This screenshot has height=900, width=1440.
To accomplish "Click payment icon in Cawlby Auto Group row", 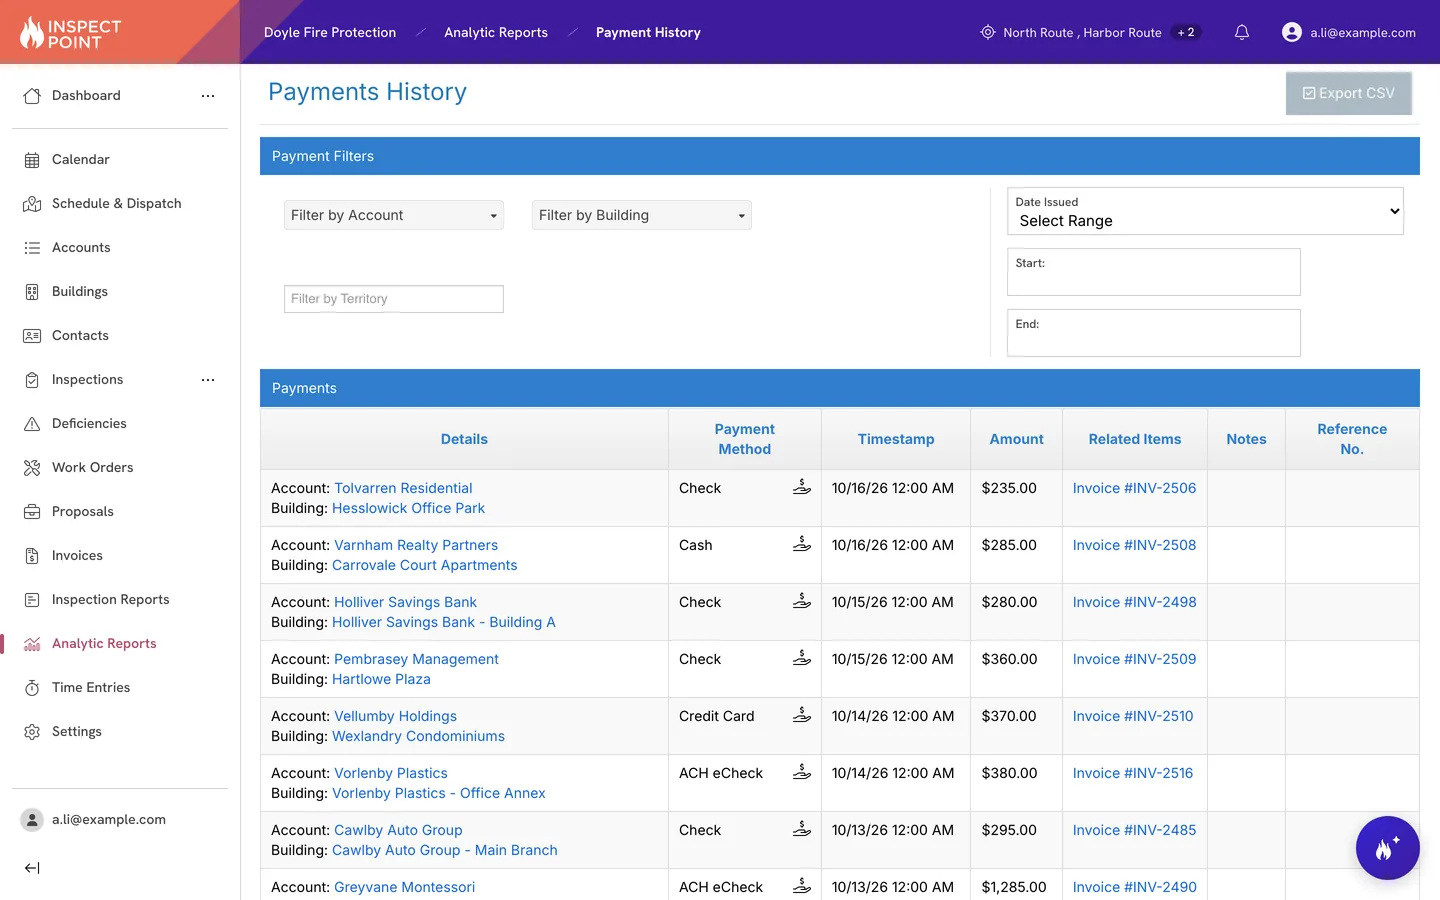I will [x=802, y=829].
